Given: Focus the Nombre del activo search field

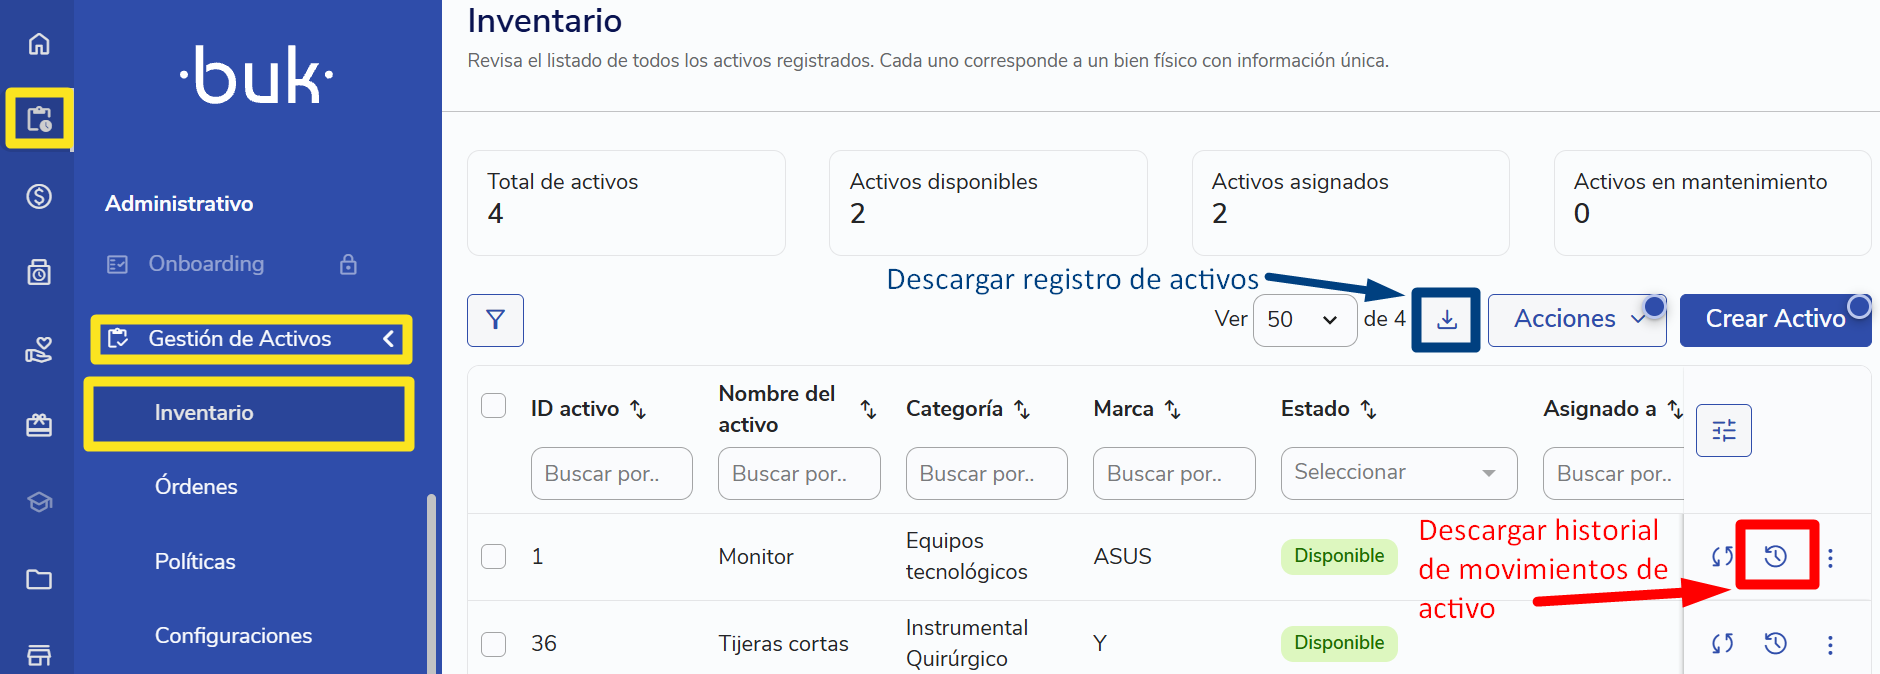Looking at the screenshot, I should click(x=799, y=473).
